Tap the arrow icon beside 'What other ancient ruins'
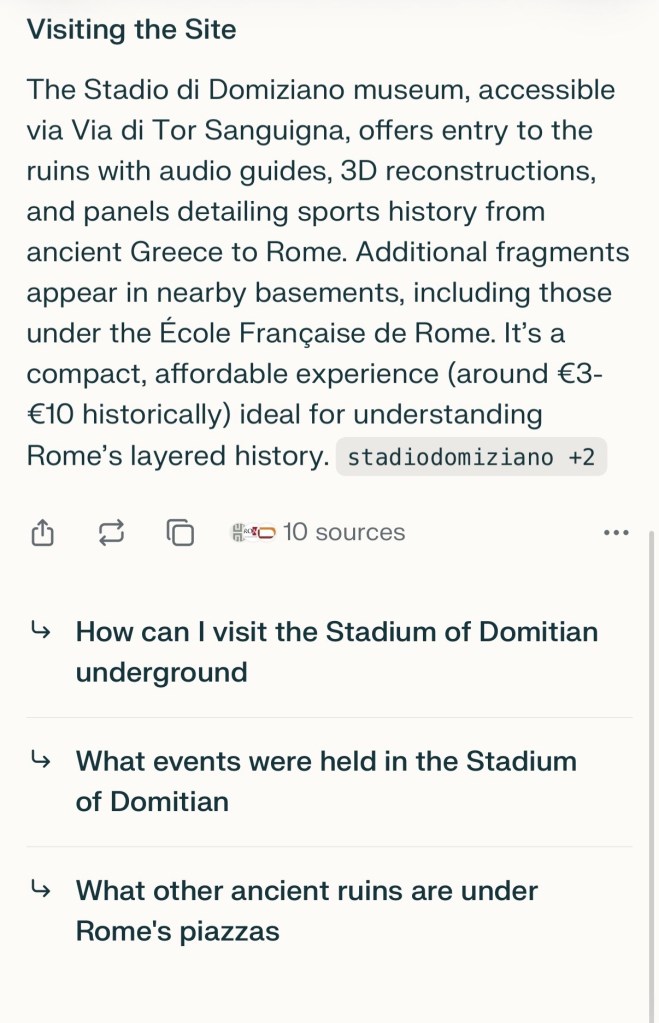This screenshot has width=659, height=1023. coord(41,889)
